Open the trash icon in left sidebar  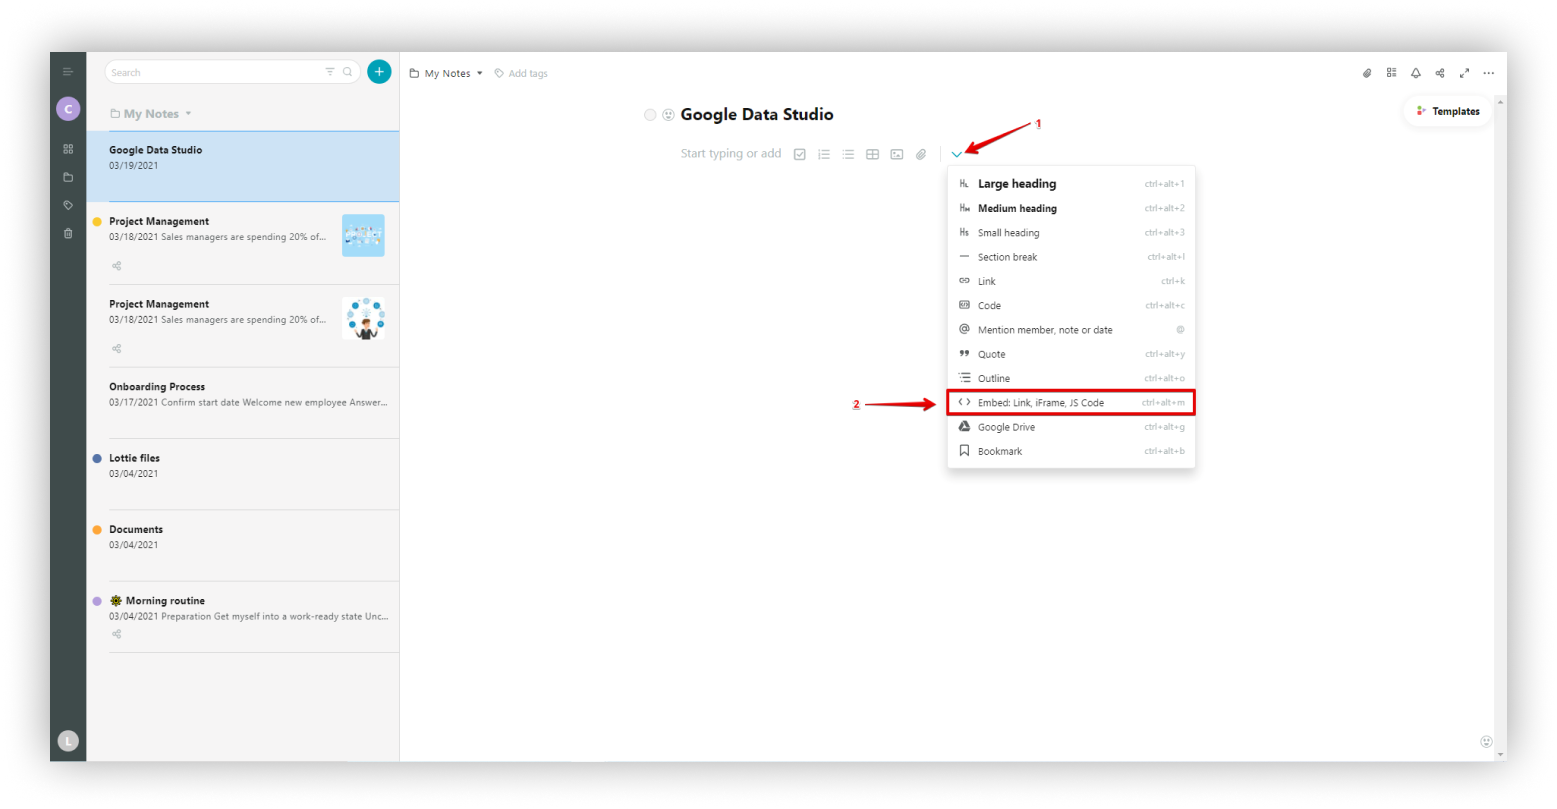click(x=68, y=233)
